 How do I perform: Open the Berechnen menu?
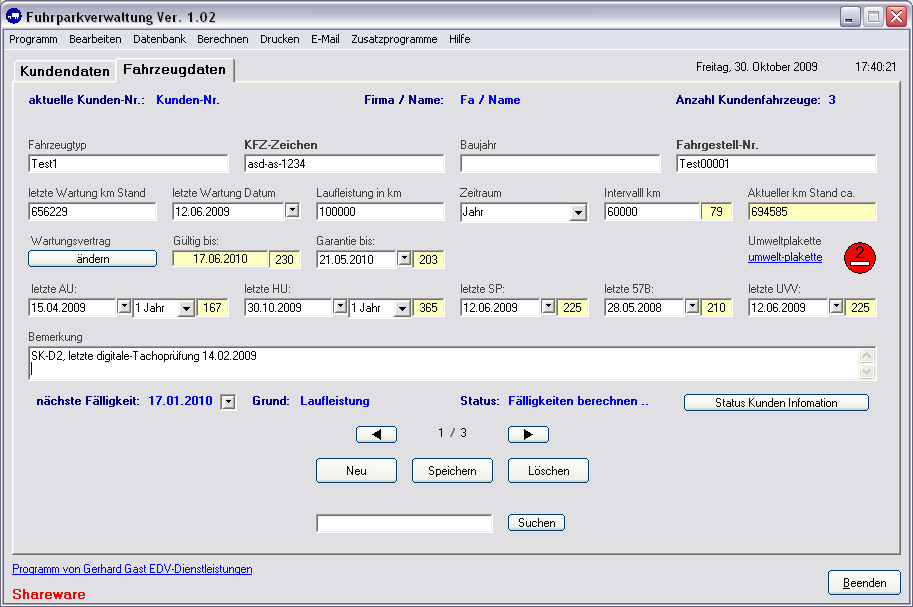[x=223, y=39]
